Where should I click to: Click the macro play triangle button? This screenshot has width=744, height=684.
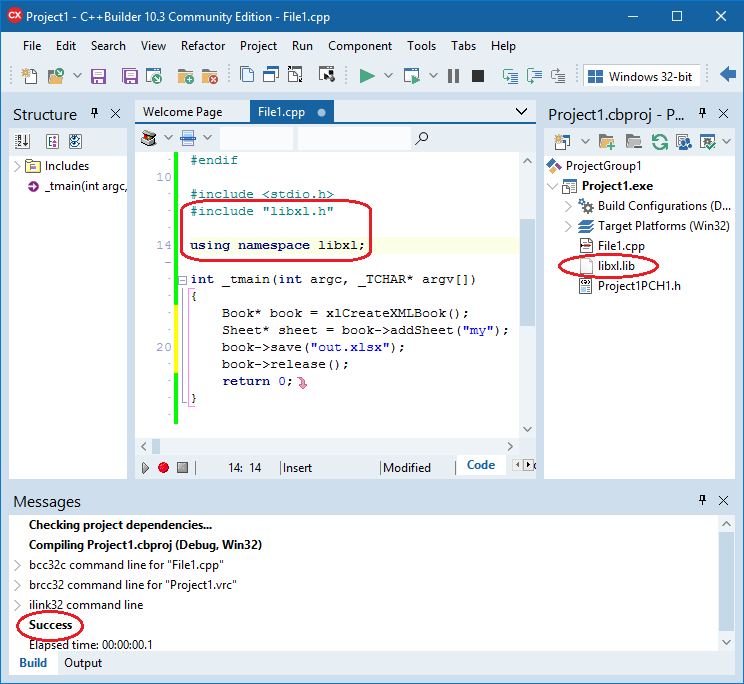[x=146, y=468]
